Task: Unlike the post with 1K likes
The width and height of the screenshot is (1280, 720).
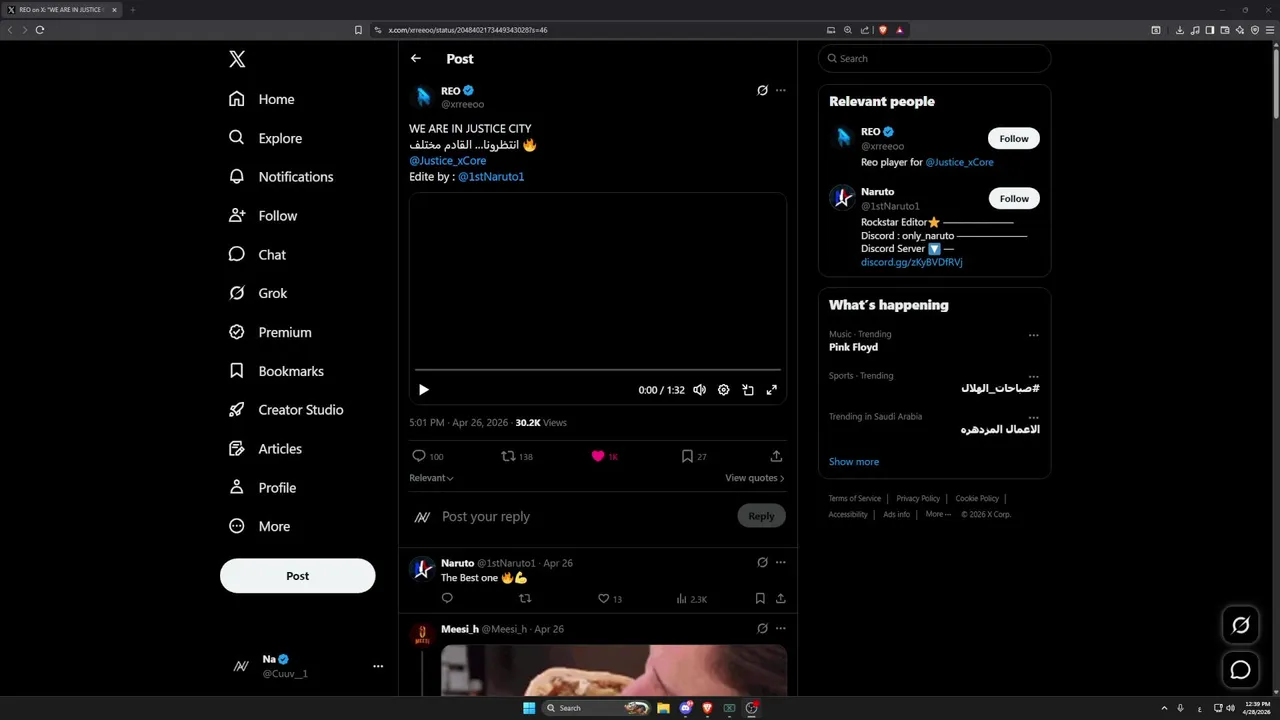Action: click(605, 456)
